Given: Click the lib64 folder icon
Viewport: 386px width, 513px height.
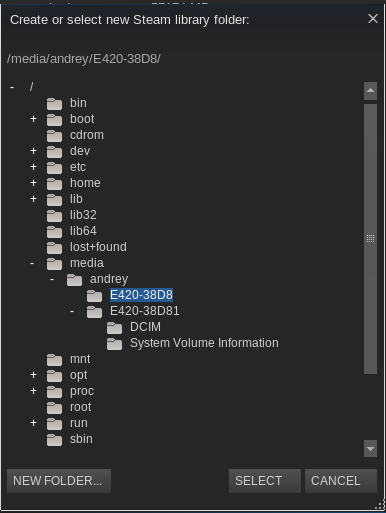Looking at the screenshot, I should click(x=54, y=232).
